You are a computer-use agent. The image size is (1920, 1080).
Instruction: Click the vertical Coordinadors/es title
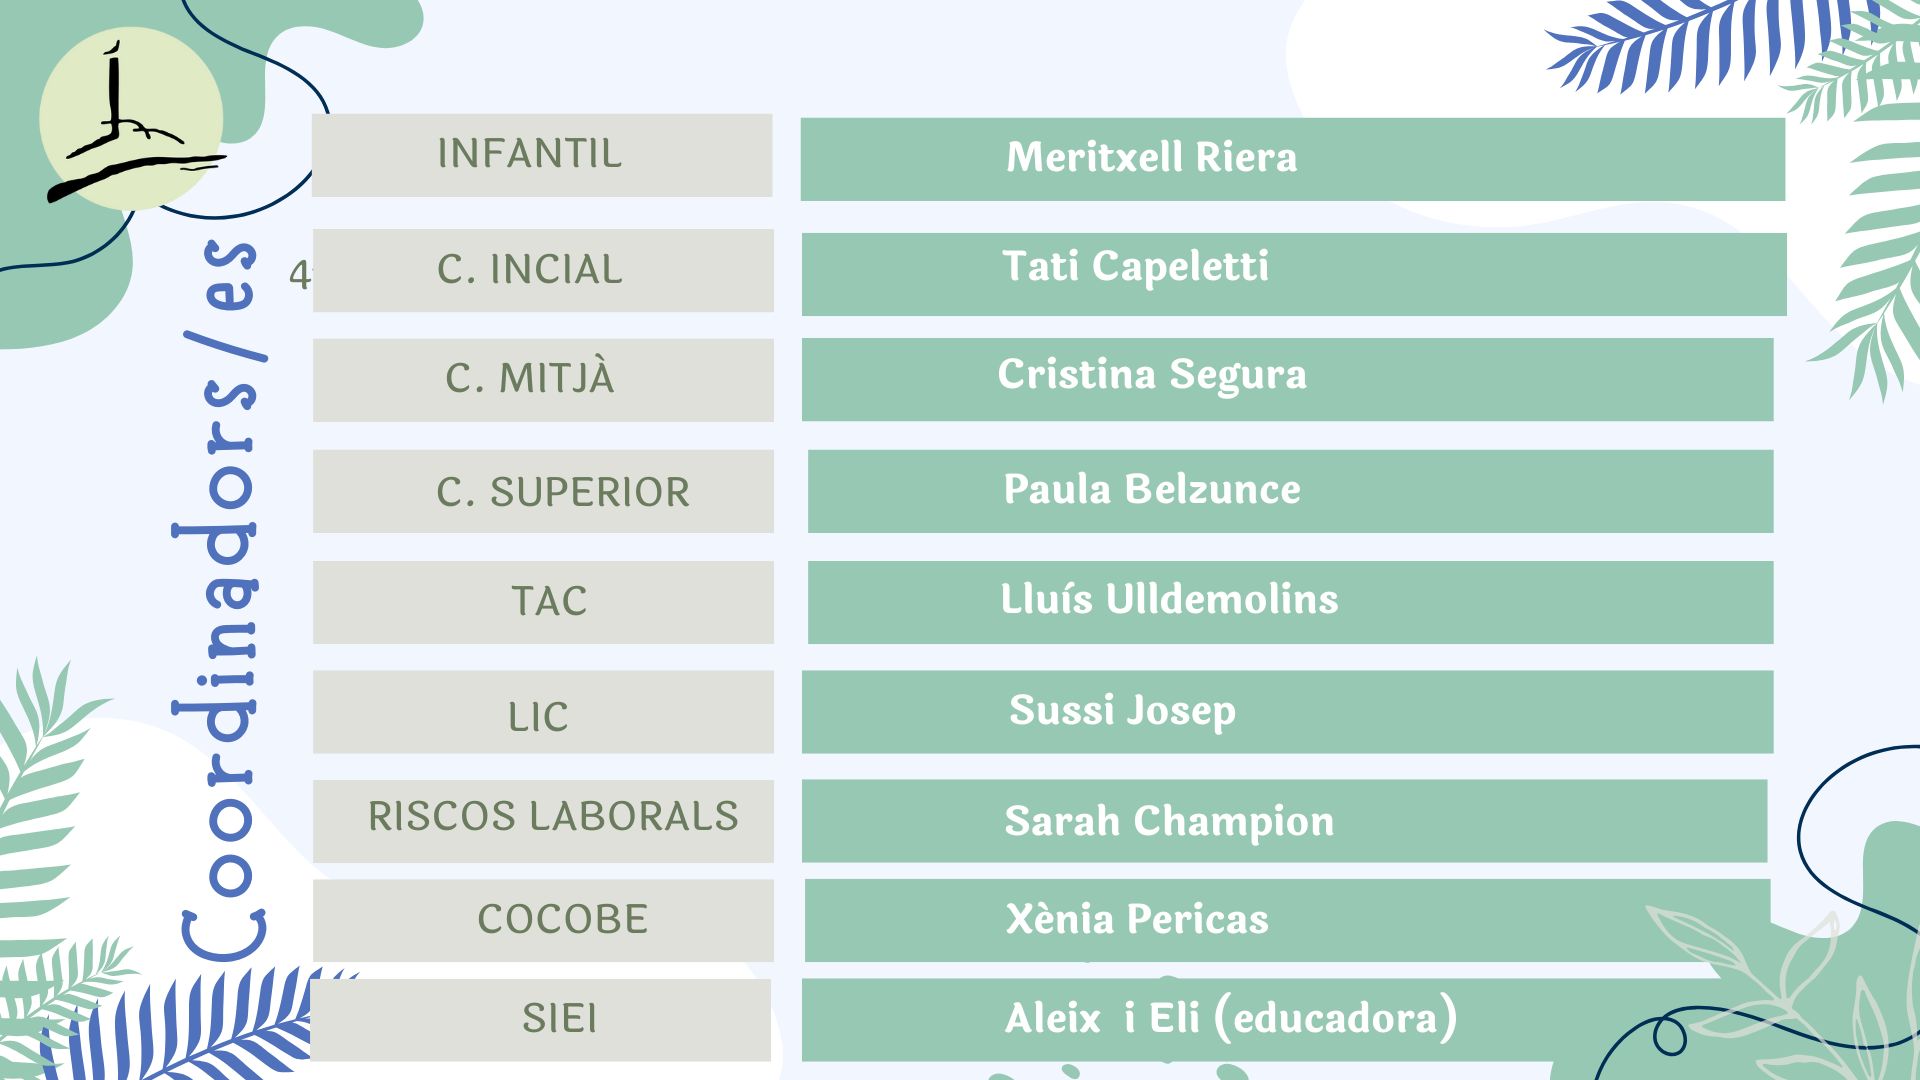pos(218,600)
